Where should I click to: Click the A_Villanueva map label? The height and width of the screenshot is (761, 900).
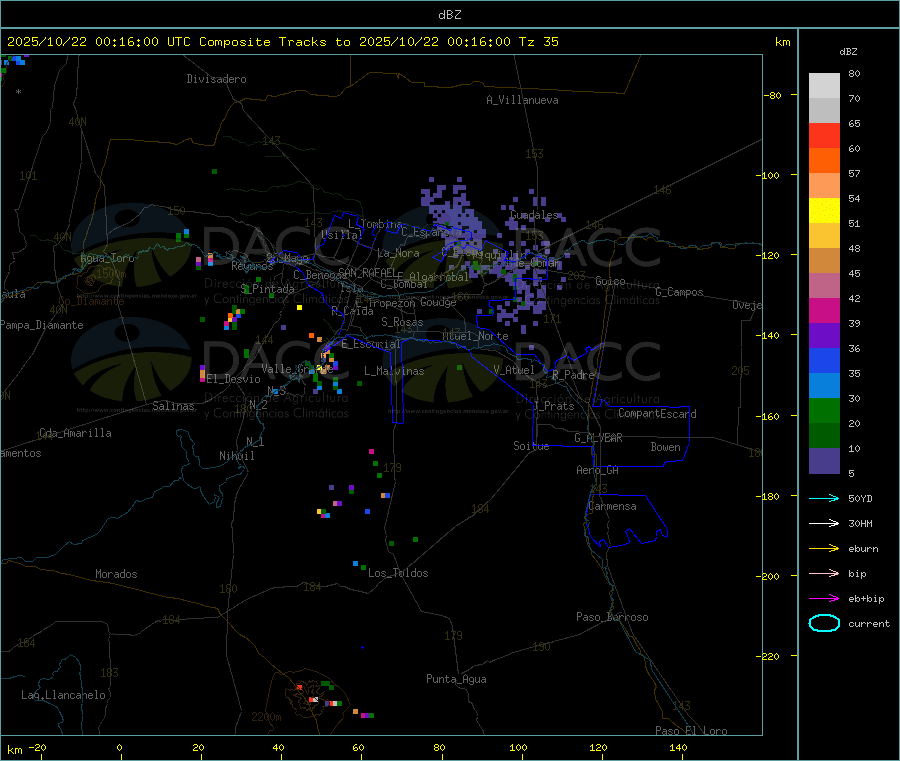(x=522, y=100)
